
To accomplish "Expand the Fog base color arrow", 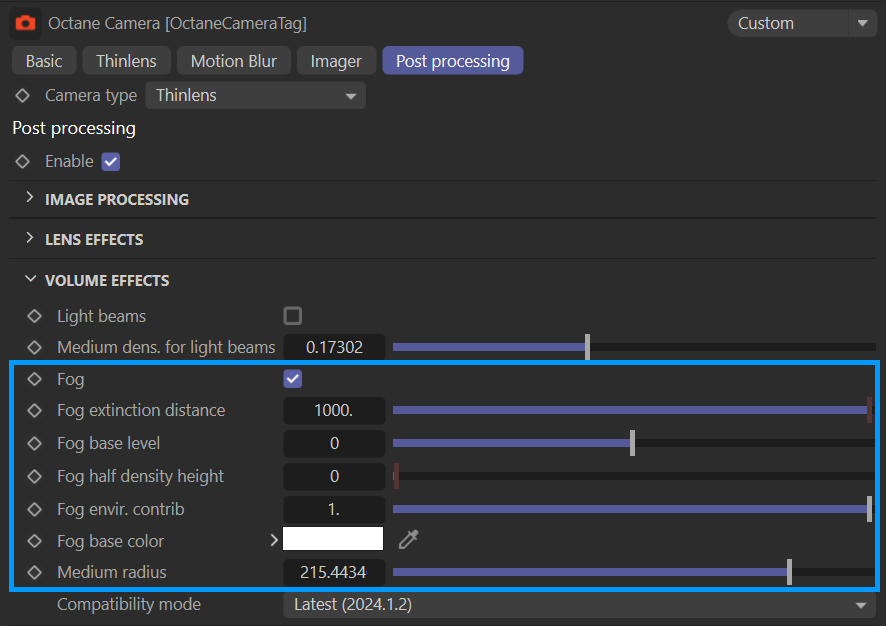I will coord(273,540).
